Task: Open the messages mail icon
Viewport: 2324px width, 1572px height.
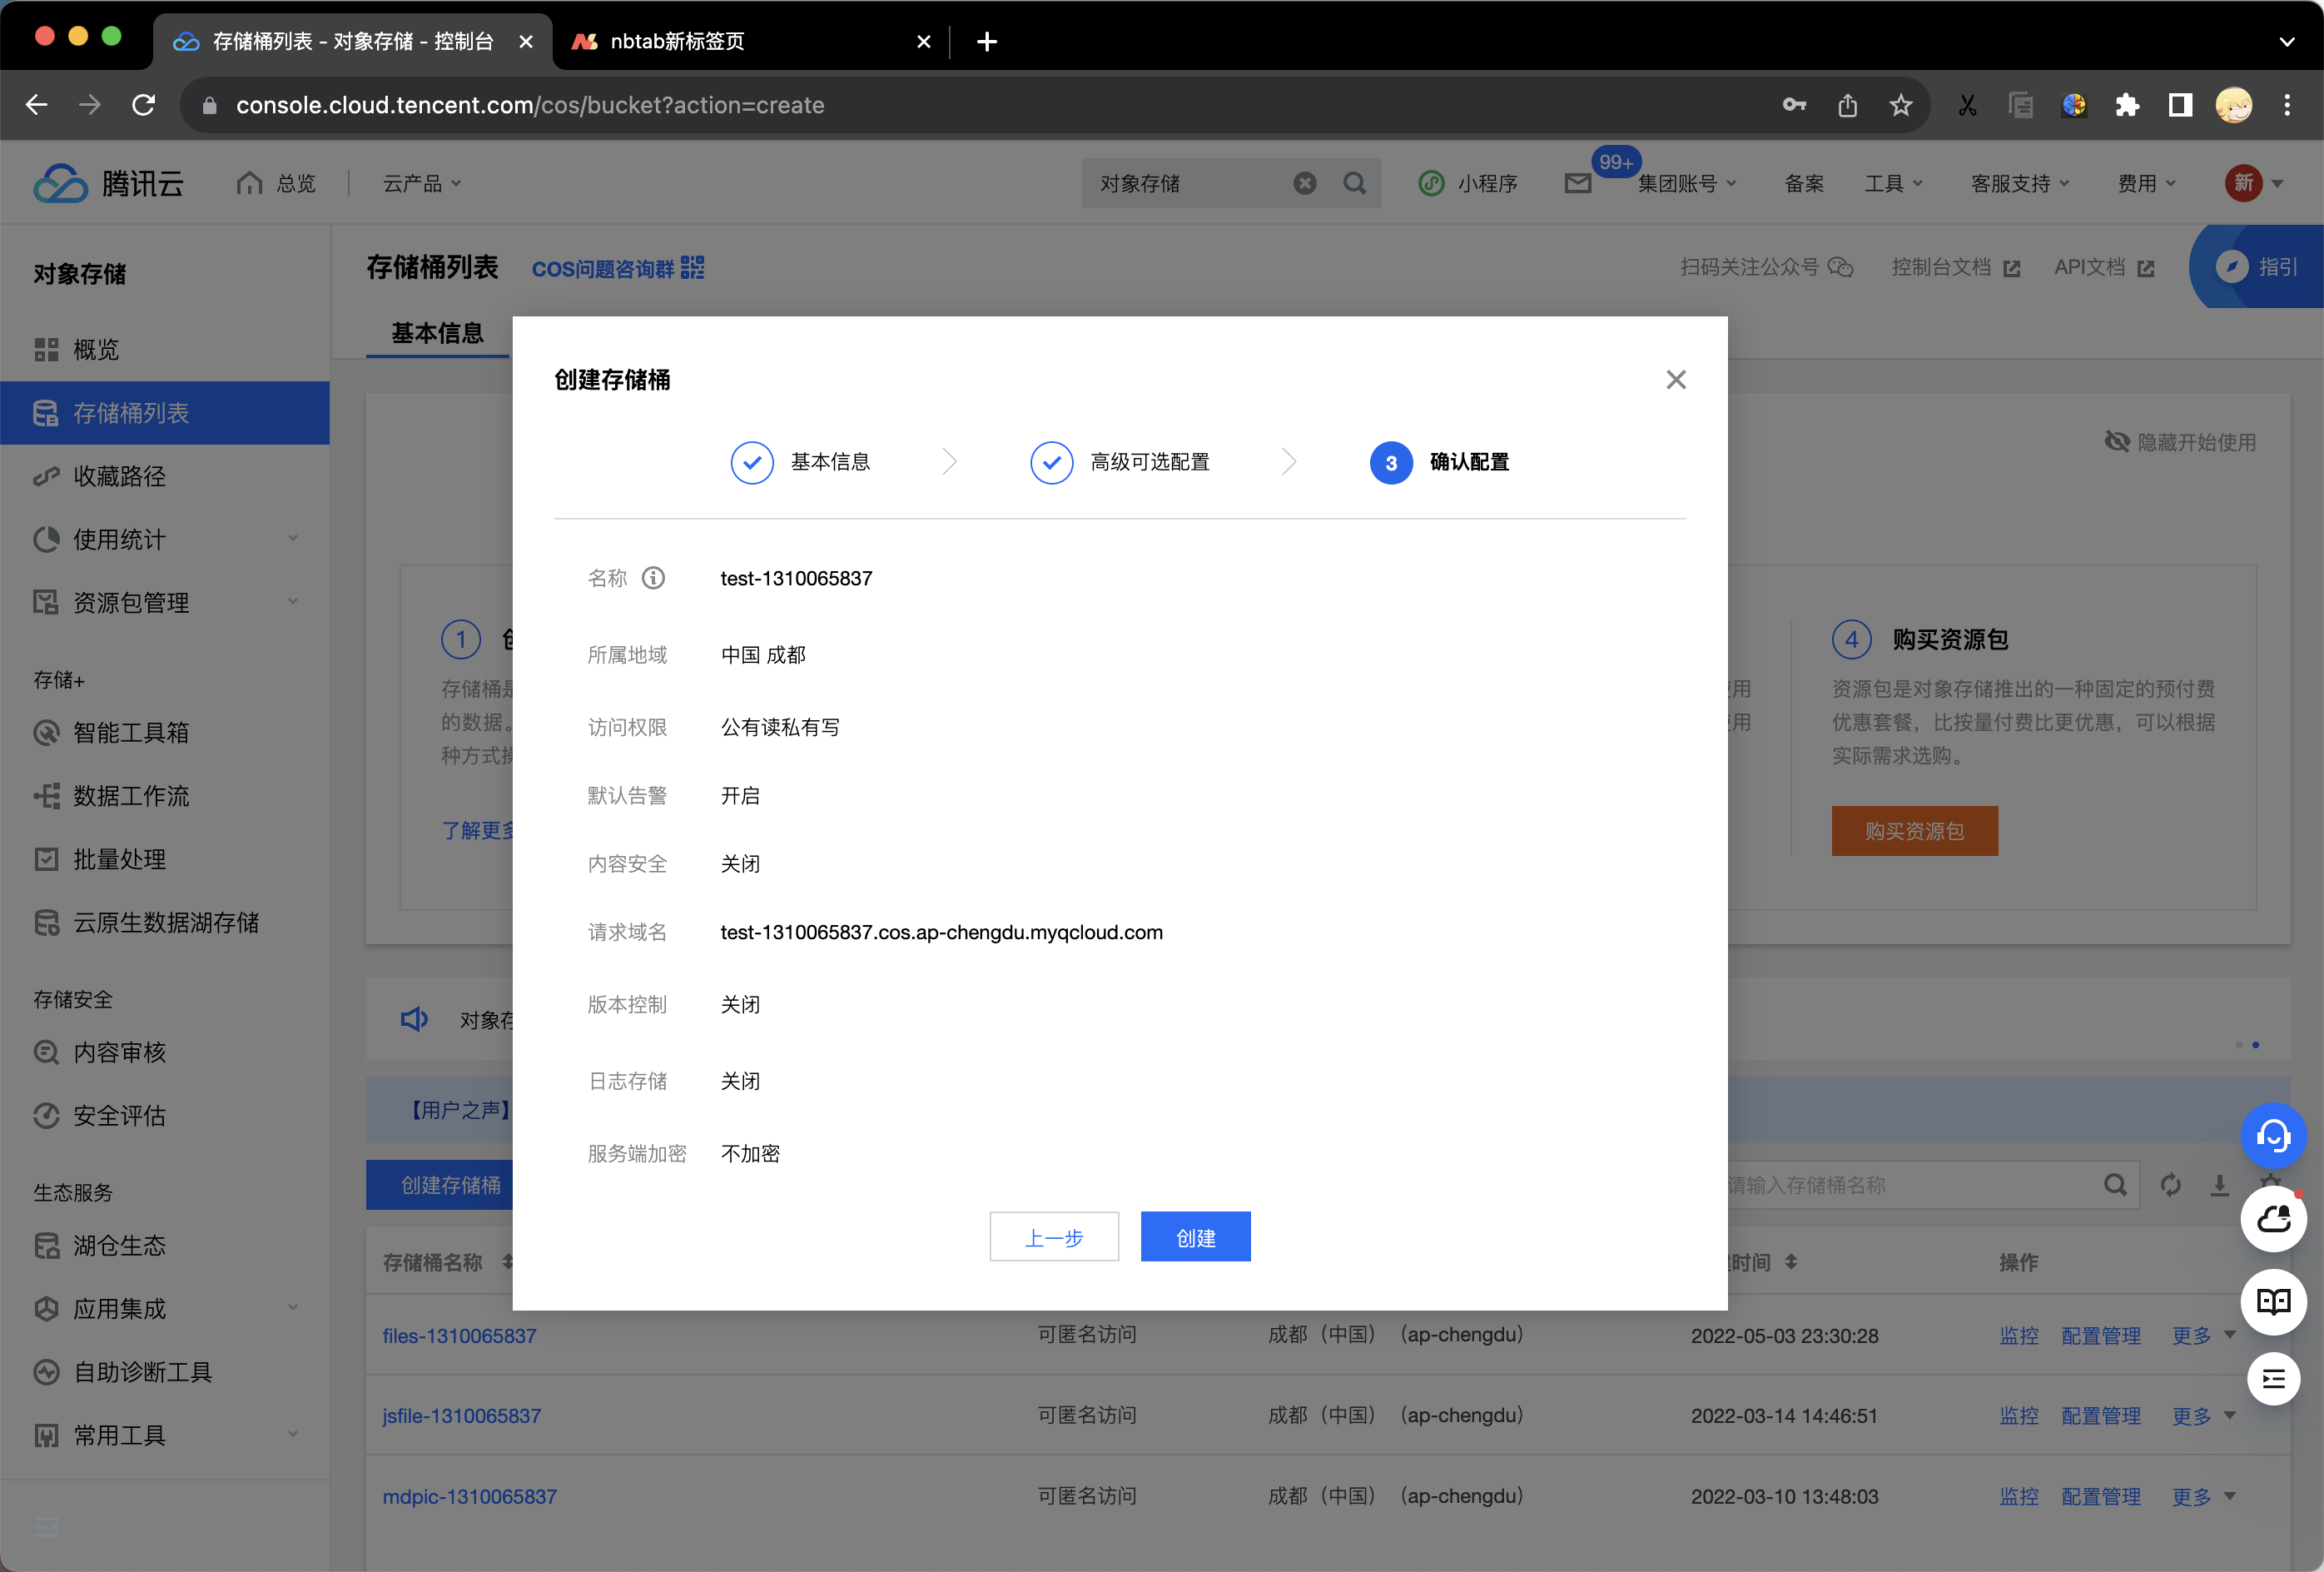Action: pos(1578,183)
